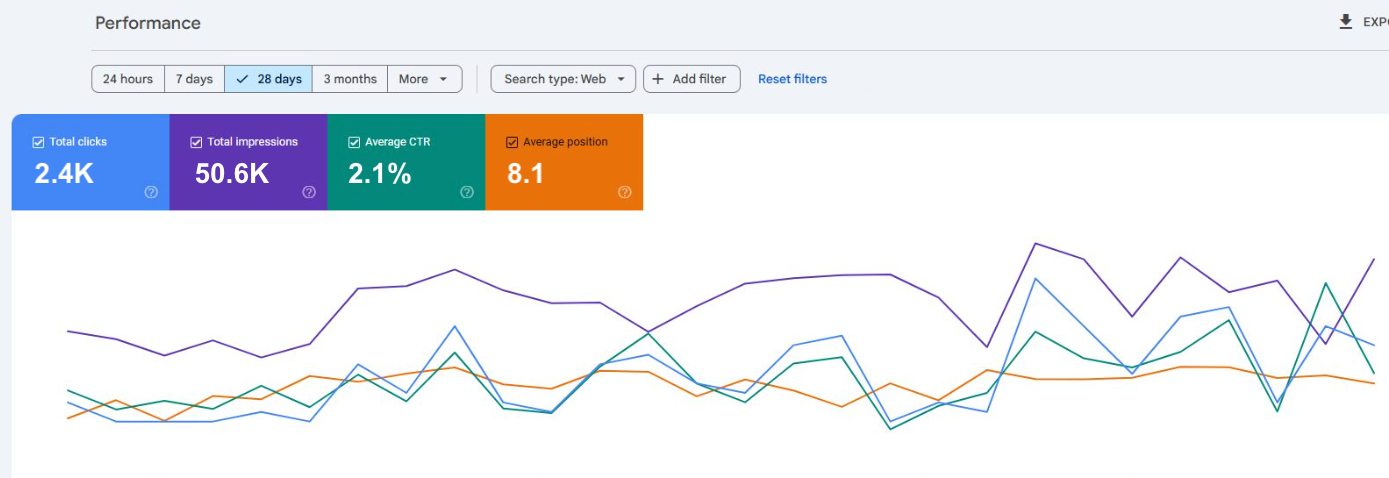The height and width of the screenshot is (478, 1389).
Task: Choose the 3 months date range
Action: click(350, 79)
